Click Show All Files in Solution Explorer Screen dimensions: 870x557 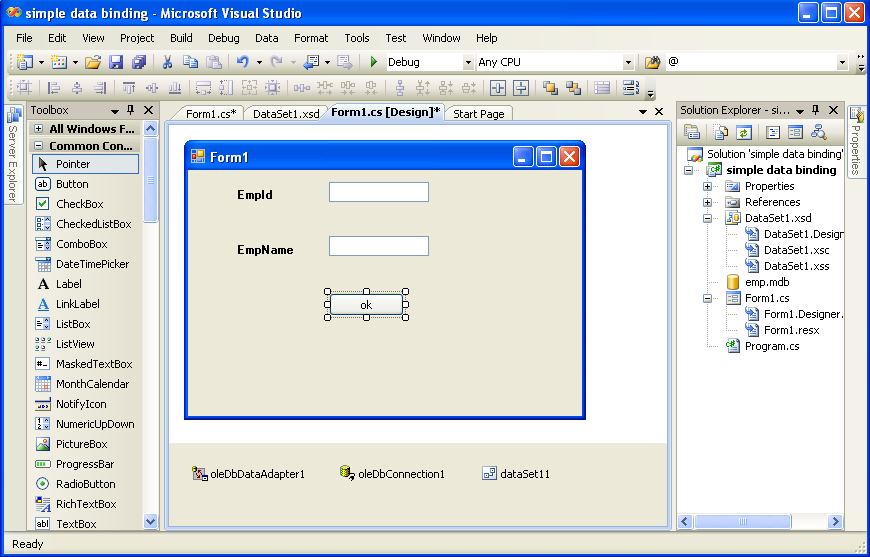pos(720,132)
